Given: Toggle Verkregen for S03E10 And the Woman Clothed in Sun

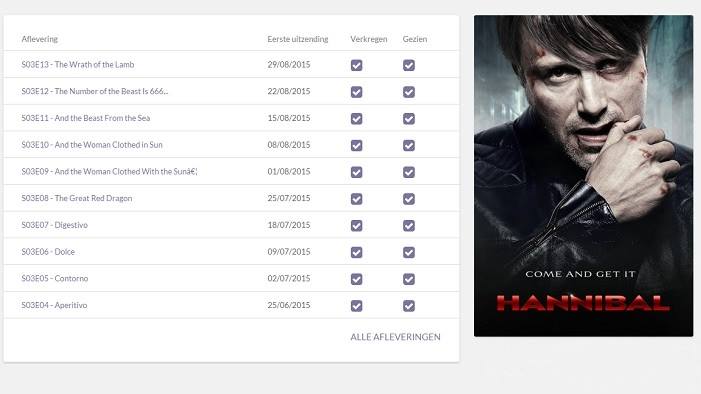Looking at the screenshot, I should [x=356, y=145].
